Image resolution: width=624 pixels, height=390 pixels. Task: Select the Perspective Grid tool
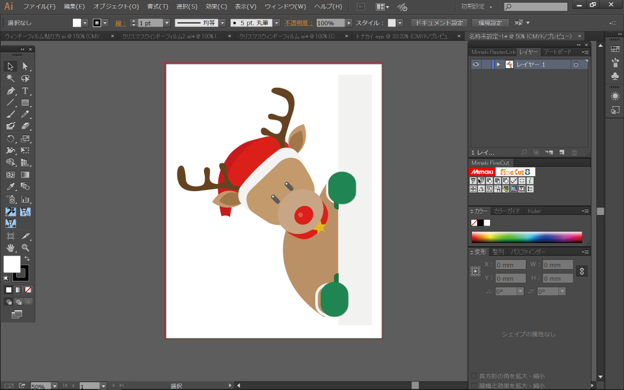click(x=25, y=162)
